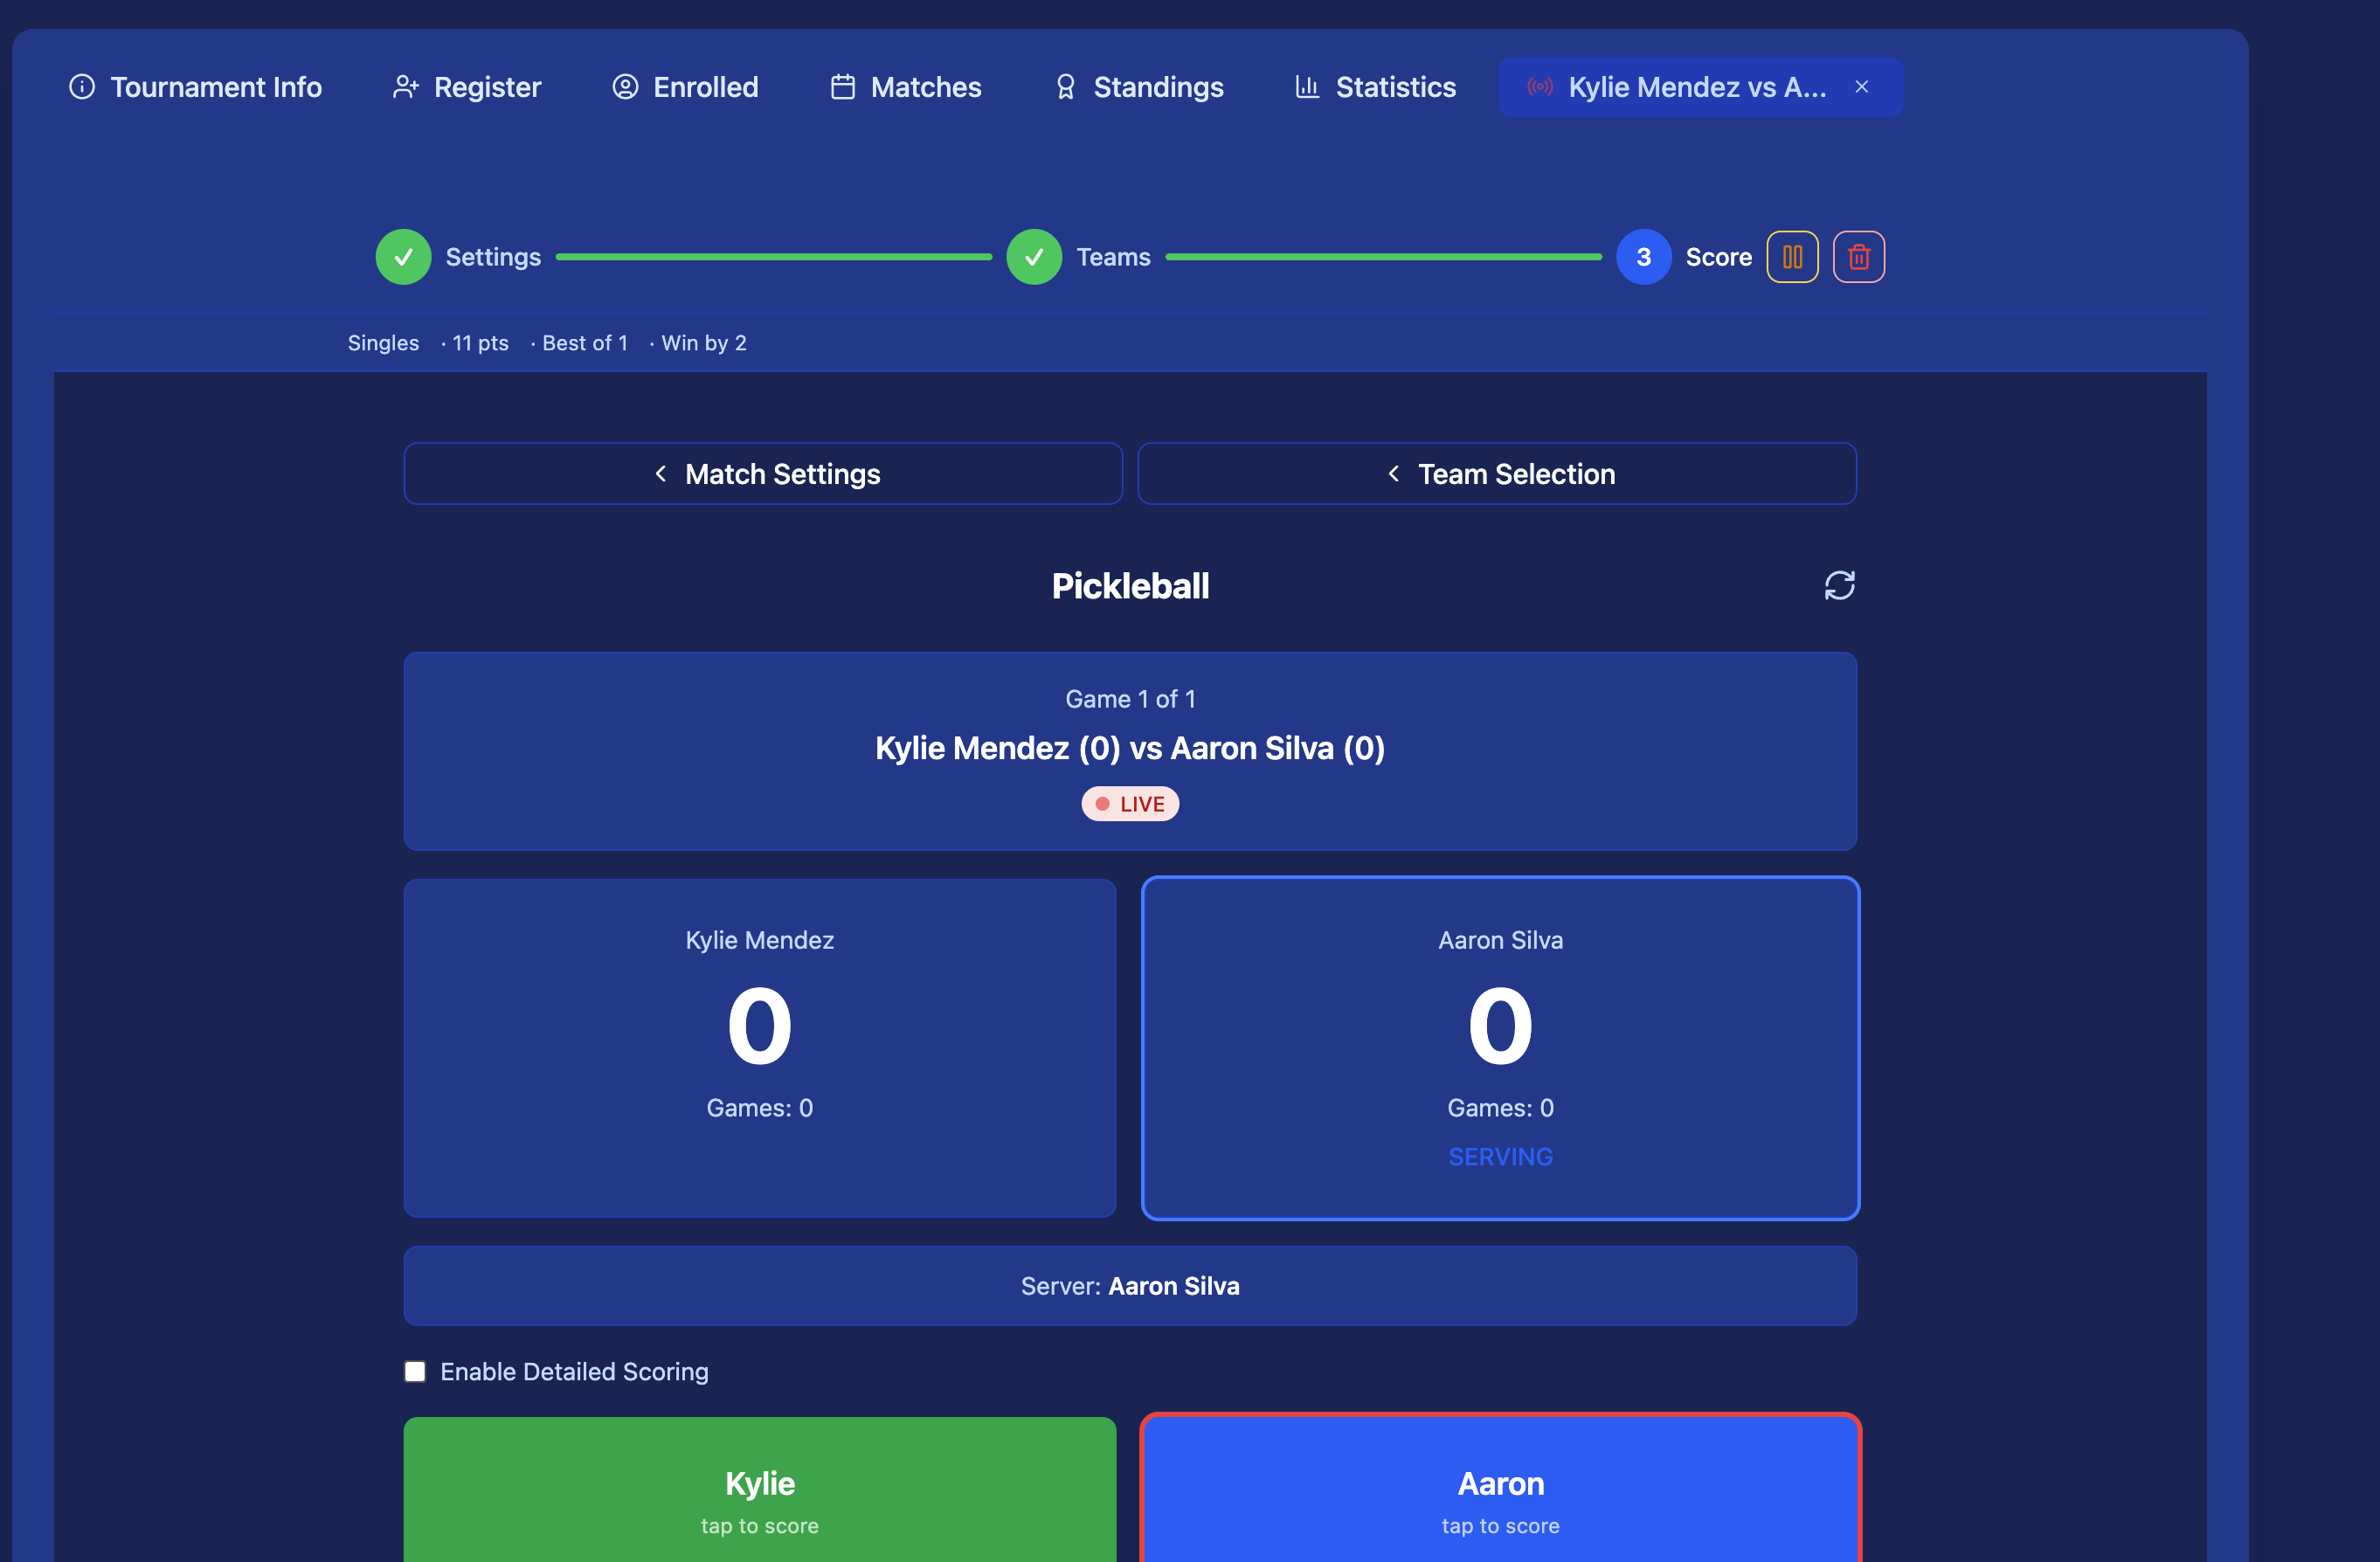This screenshot has width=2380, height=1562.
Task: Click the back chevron in Match Settings button
Action: 660,473
